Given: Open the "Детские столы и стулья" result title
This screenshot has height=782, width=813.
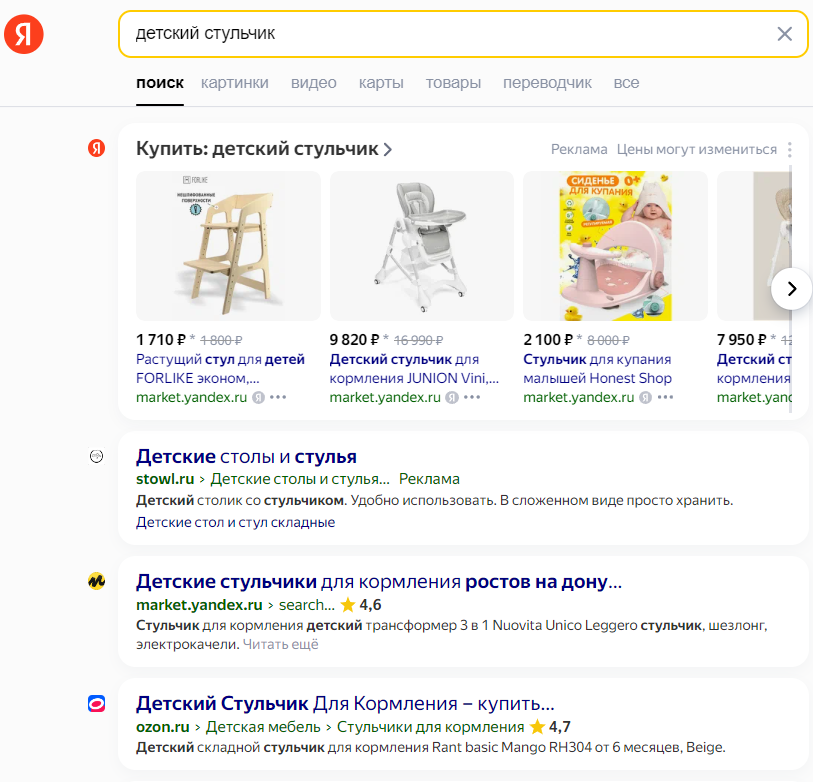Looking at the screenshot, I should (246, 456).
